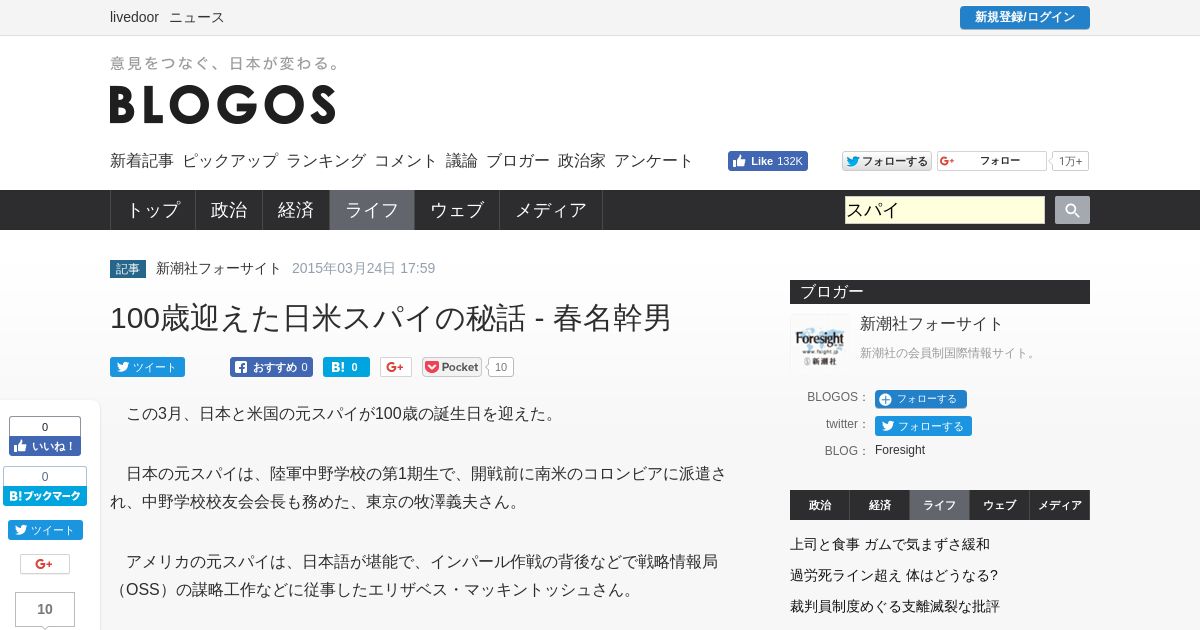Open the ウェブ tab in dark navbar

(x=457, y=210)
